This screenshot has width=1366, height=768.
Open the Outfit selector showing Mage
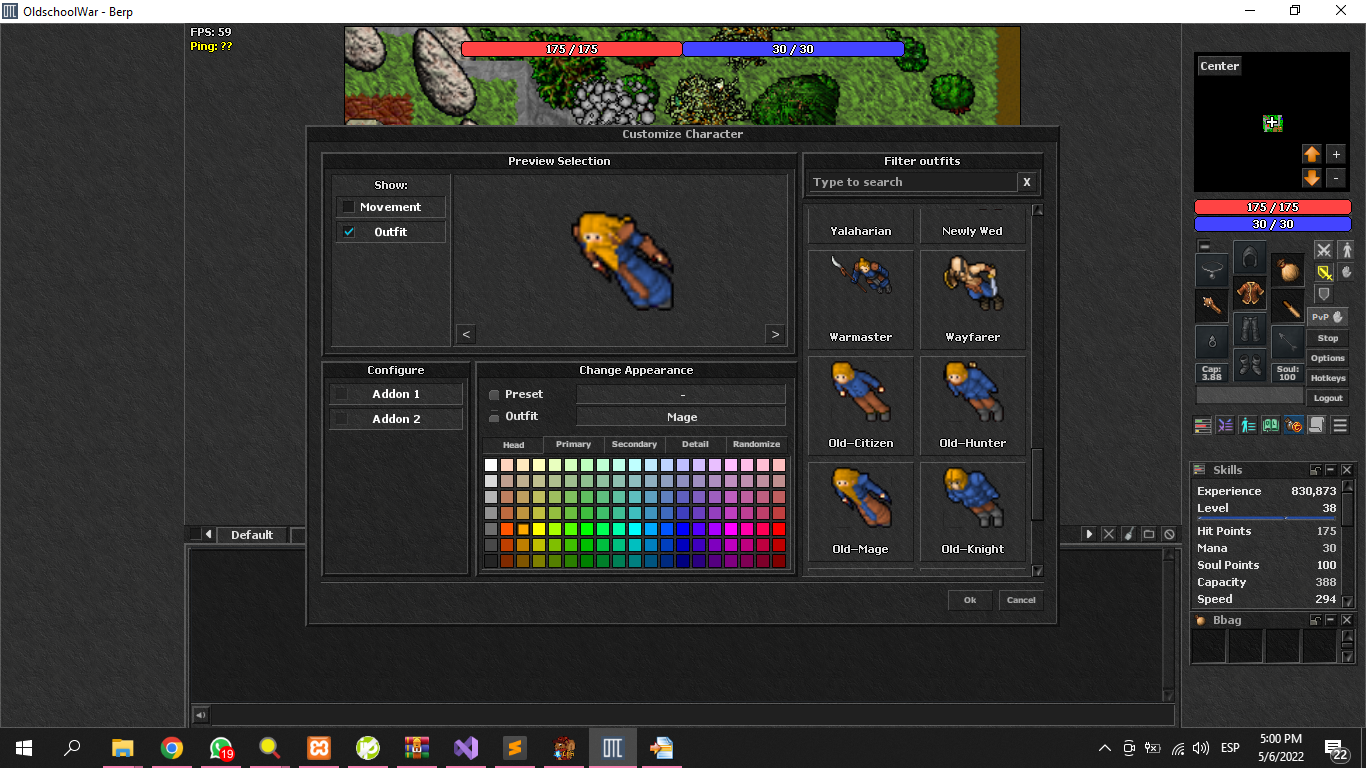click(x=681, y=417)
